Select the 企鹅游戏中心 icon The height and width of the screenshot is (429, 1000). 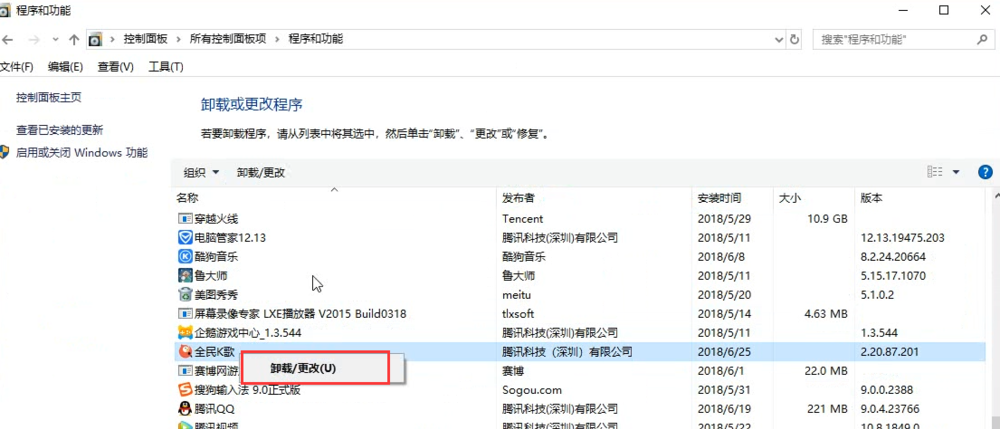click(x=185, y=333)
